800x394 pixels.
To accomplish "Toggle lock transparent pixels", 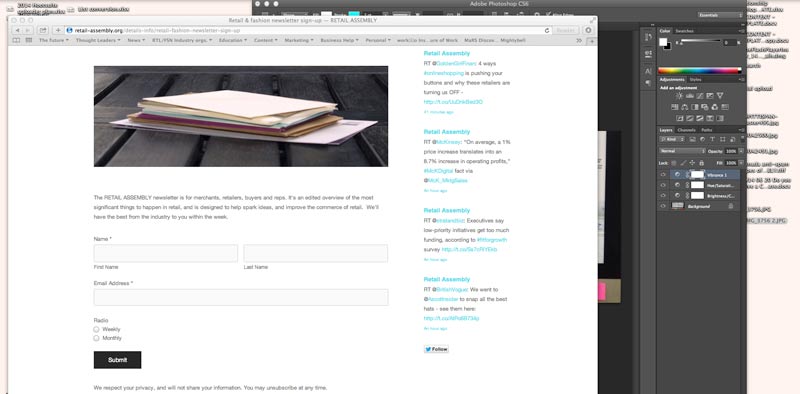I will click(x=674, y=163).
